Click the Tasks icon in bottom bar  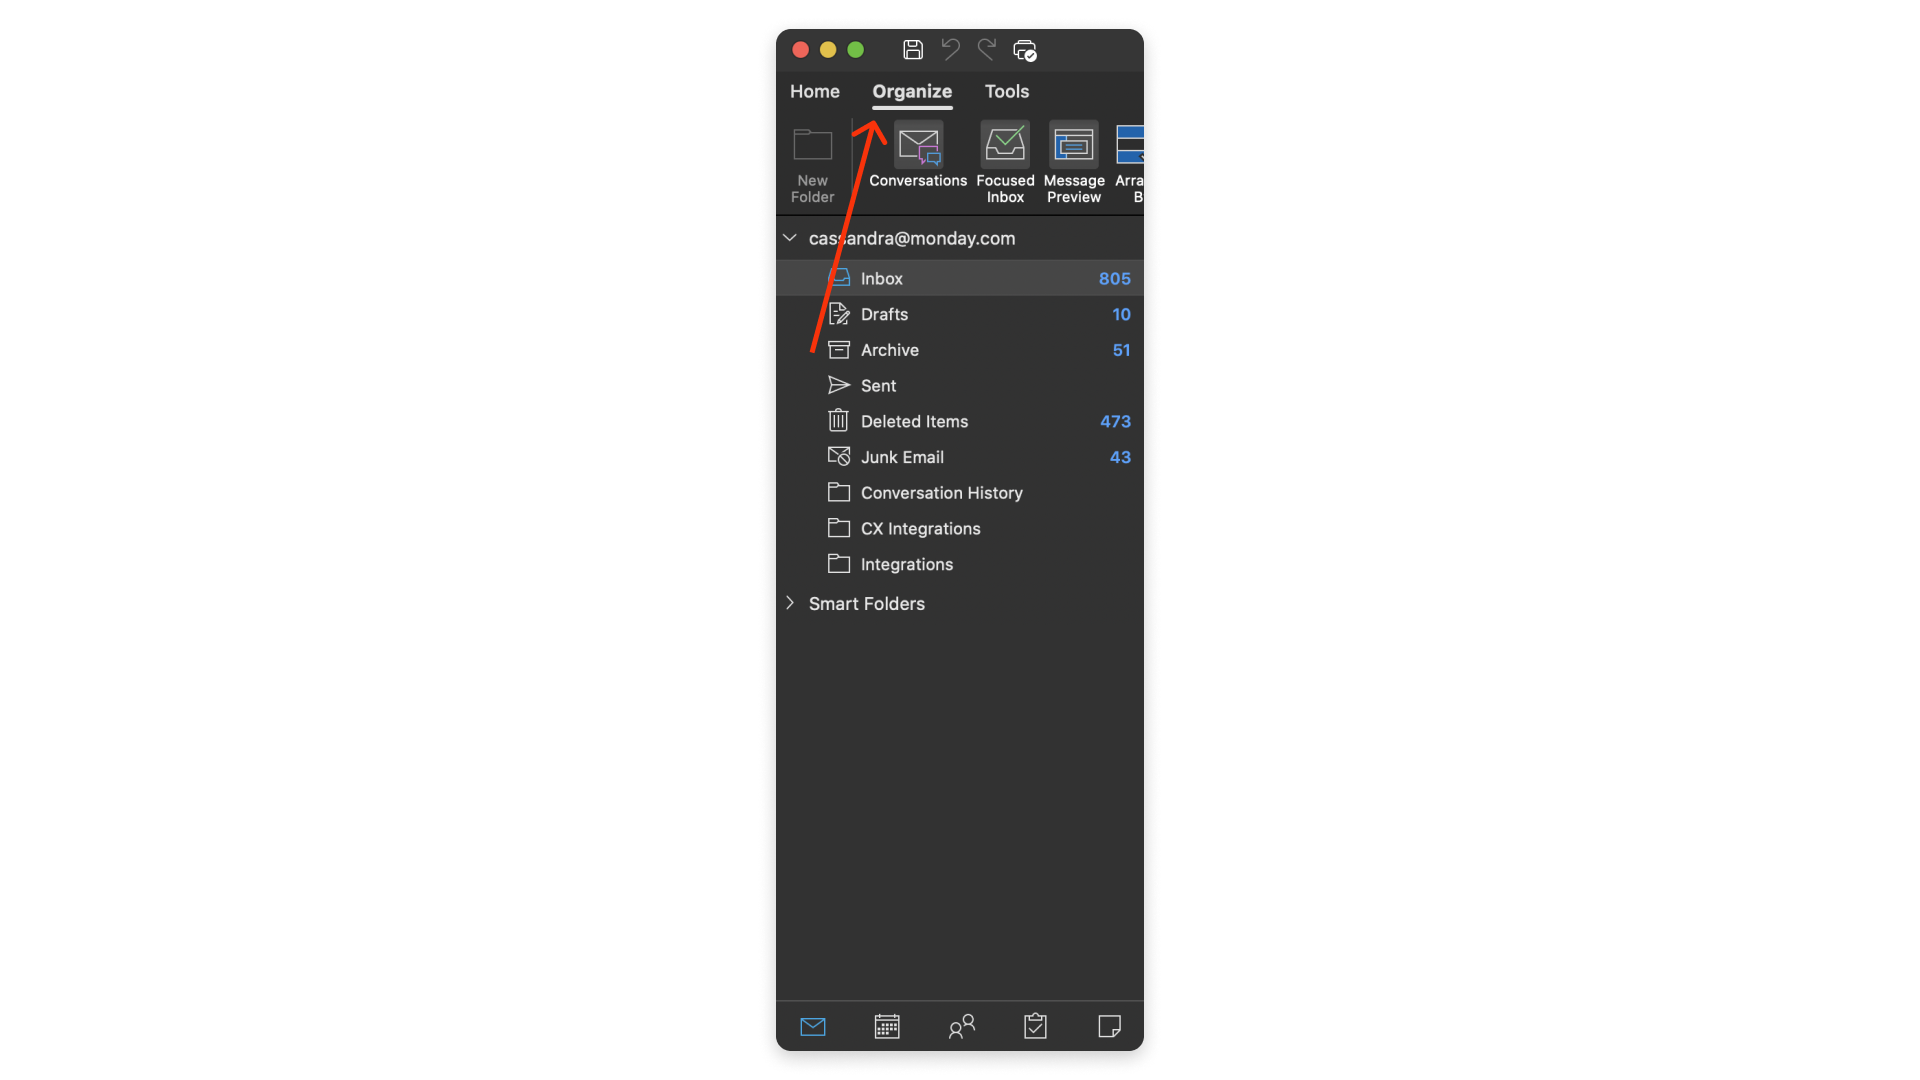click(1034, 1027)
